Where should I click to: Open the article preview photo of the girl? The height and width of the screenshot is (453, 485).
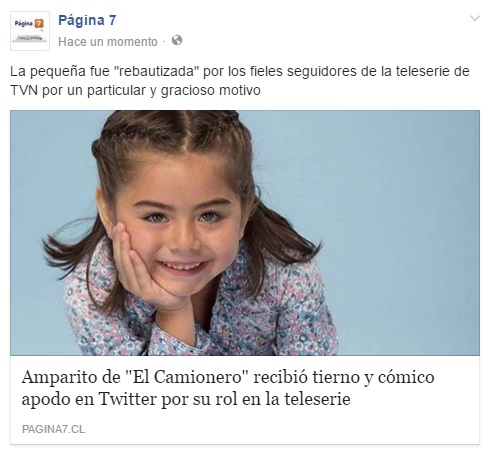pyautogui.click(x=245, y=233)
